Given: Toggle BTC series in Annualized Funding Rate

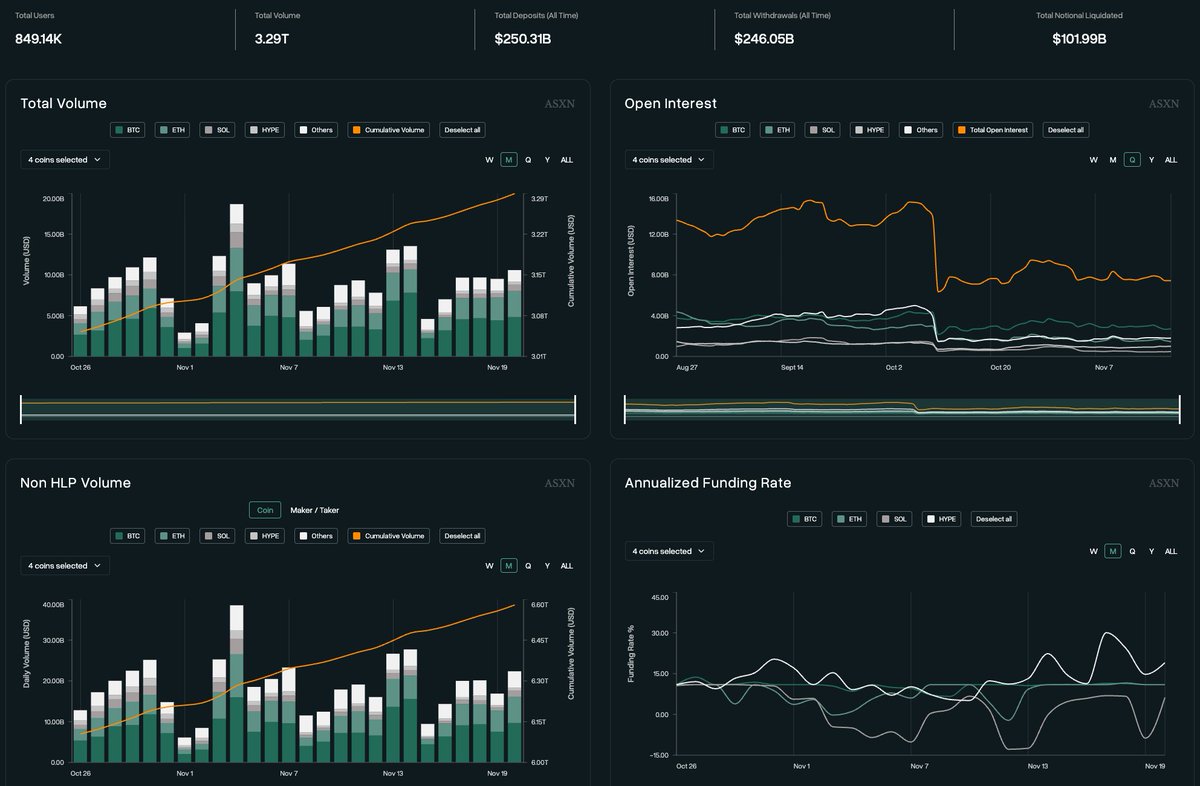Looking at the screenshot, I should click(805, 519).
